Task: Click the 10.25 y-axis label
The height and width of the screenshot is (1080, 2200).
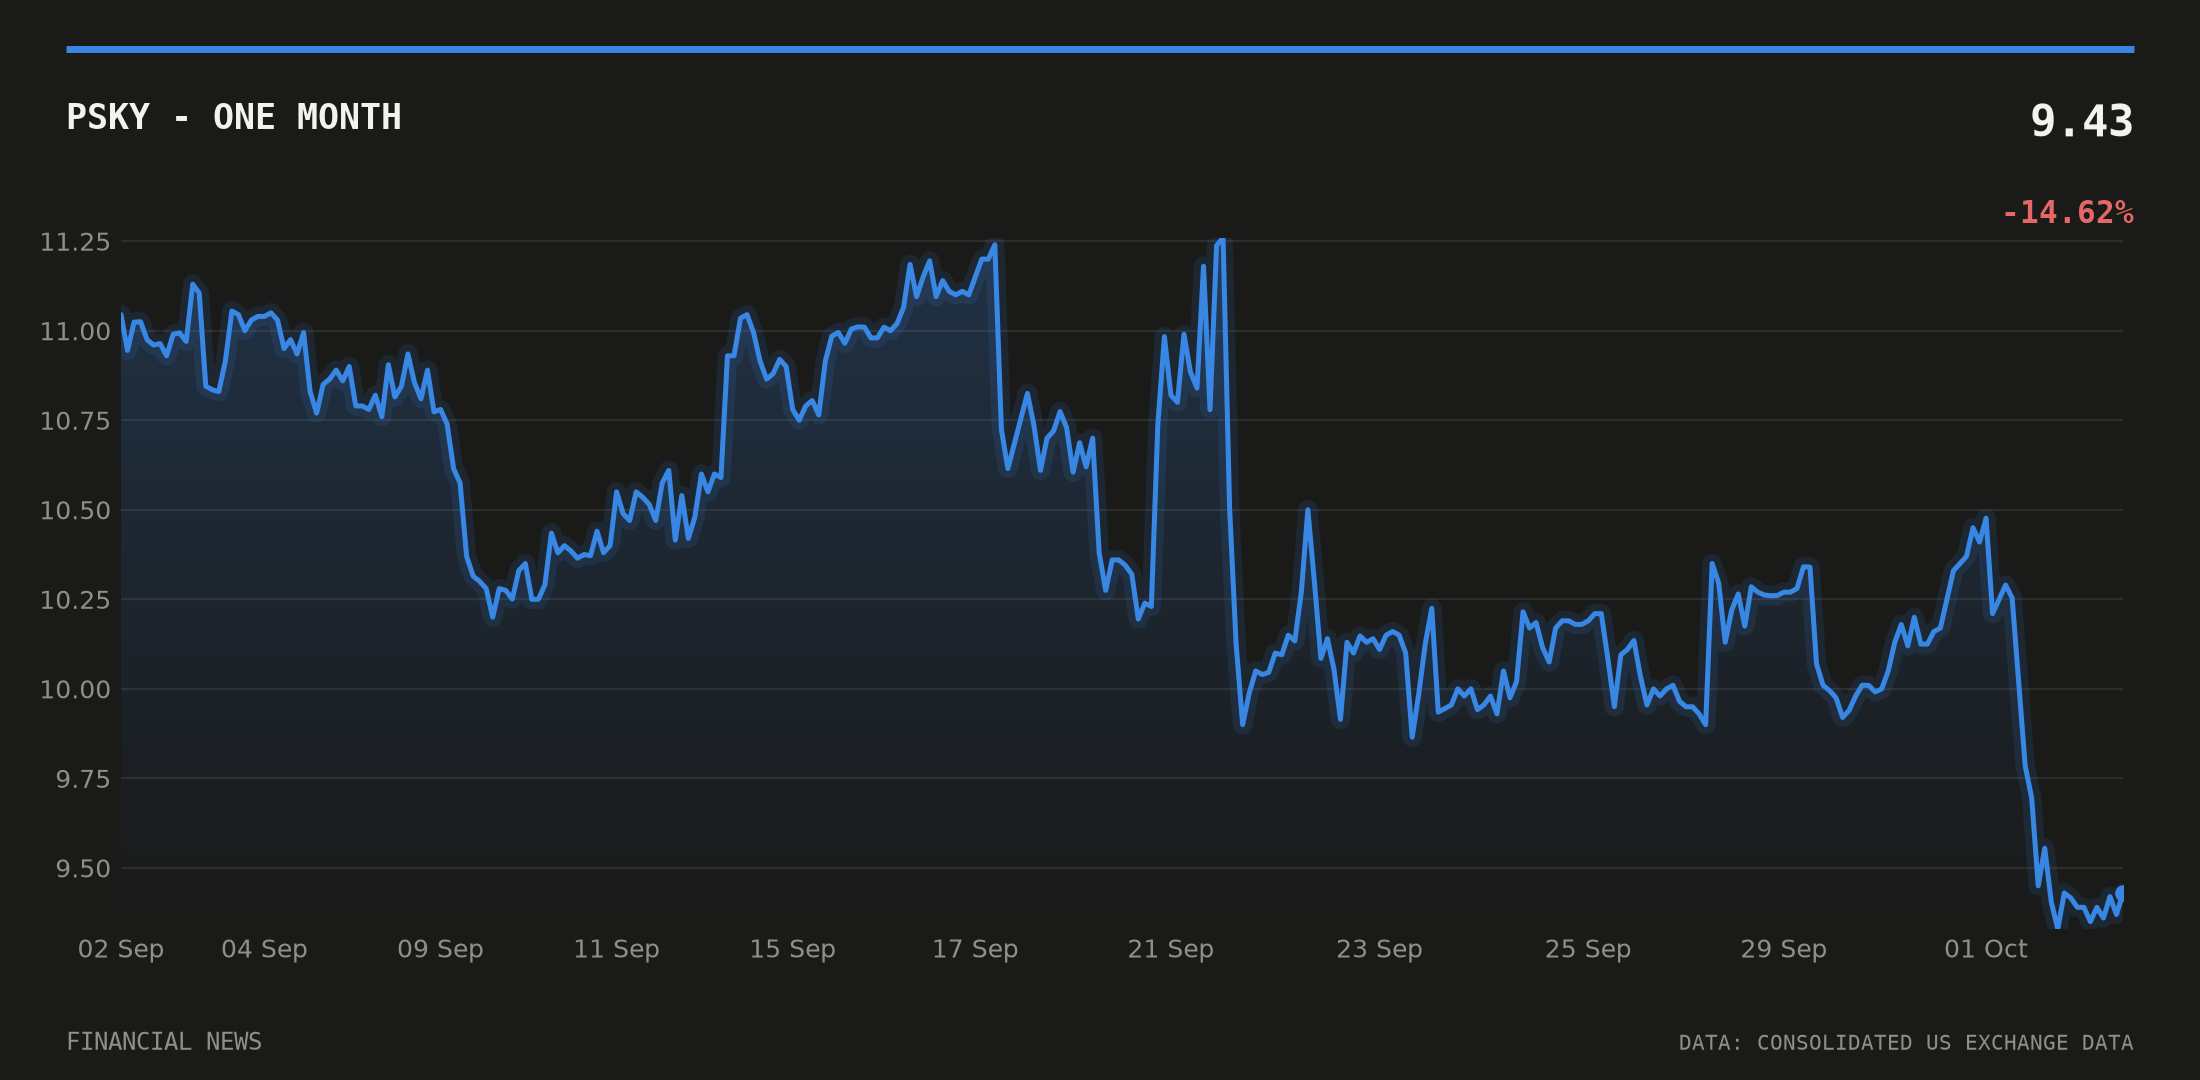Action: (x=75, y=600)
